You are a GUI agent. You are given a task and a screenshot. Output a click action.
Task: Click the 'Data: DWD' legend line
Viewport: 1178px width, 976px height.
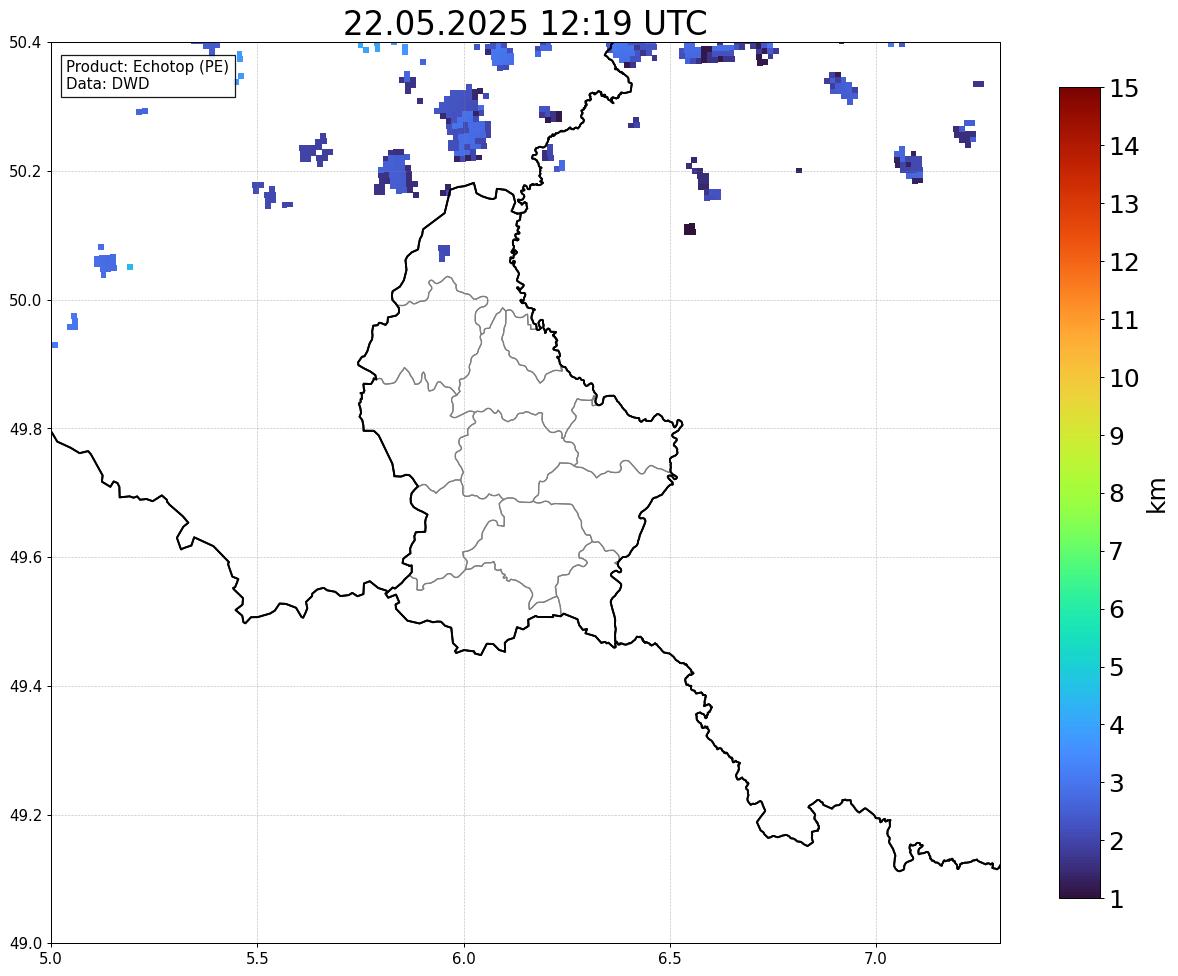[x=107, y=83]
